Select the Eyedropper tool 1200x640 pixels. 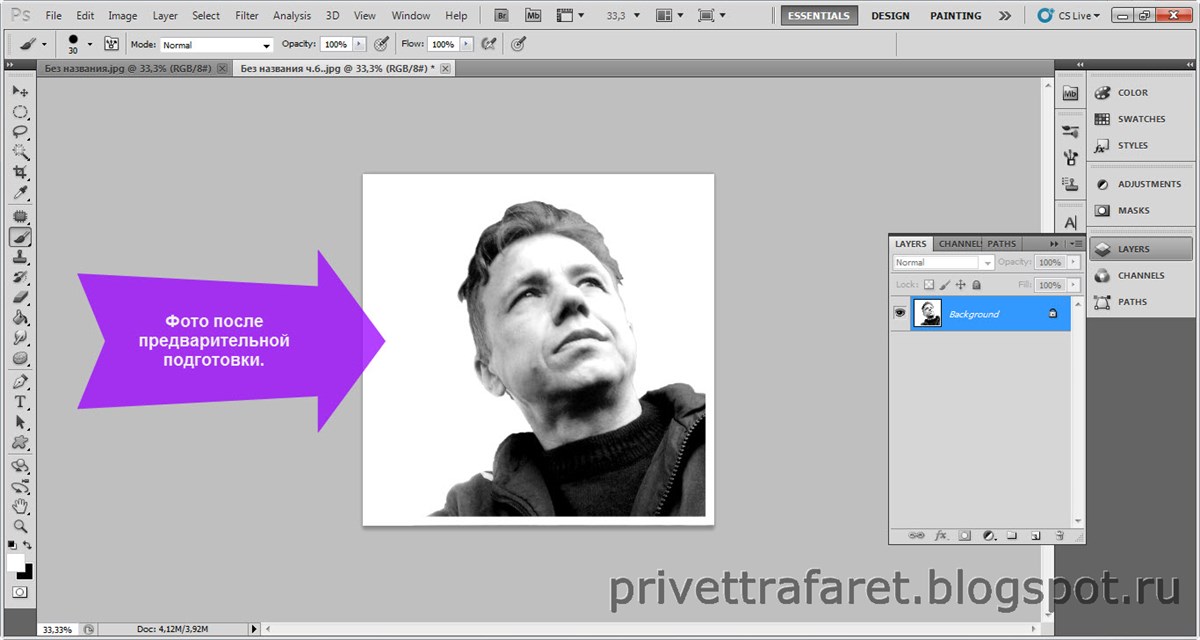(20, 193)
